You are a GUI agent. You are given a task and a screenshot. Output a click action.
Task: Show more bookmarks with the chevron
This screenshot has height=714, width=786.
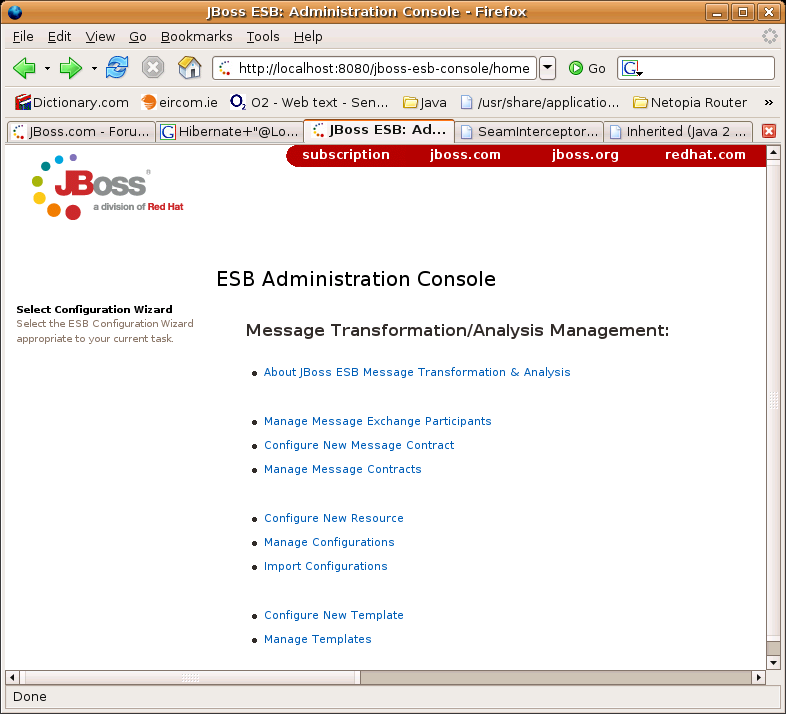(x=768, y=102)
